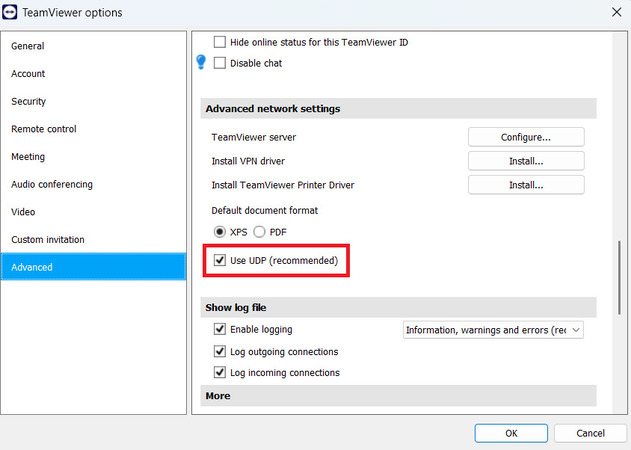This screenshot has height=450, width=631.
Task: Discard changes with the Cancel button
Action: (590, 433)
